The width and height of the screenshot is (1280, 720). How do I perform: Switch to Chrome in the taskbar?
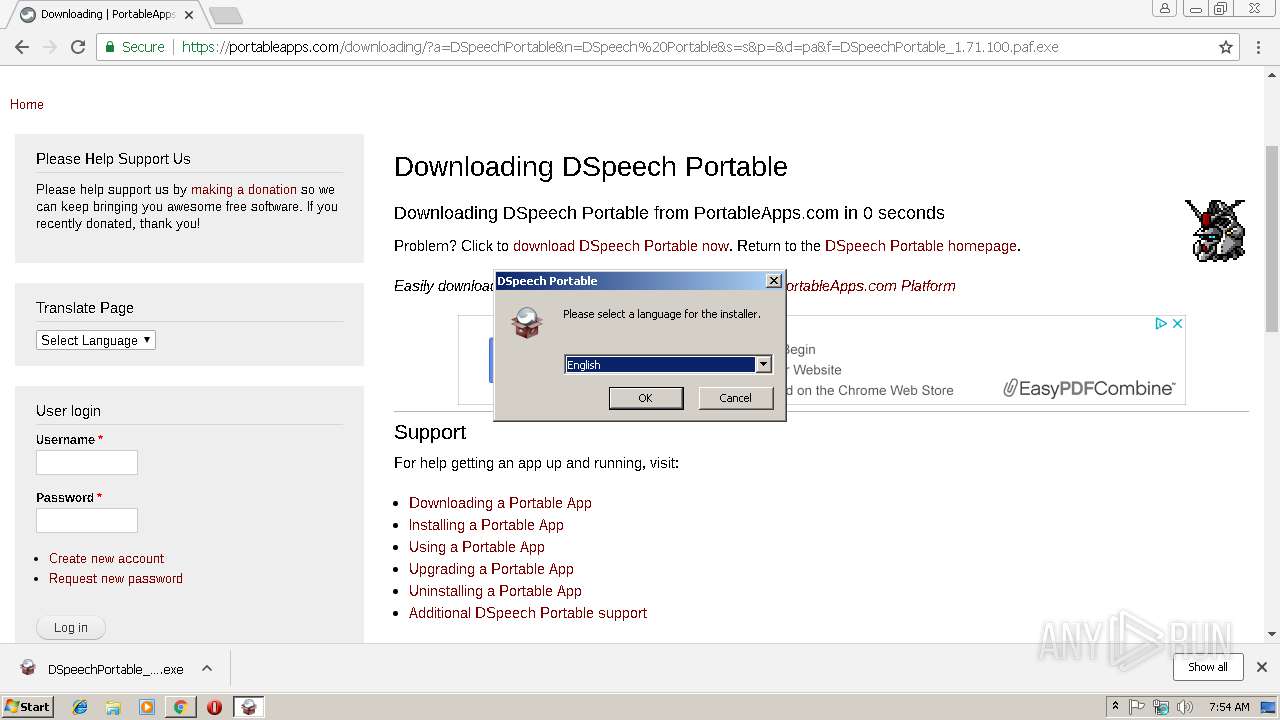[x=180, y=707]
